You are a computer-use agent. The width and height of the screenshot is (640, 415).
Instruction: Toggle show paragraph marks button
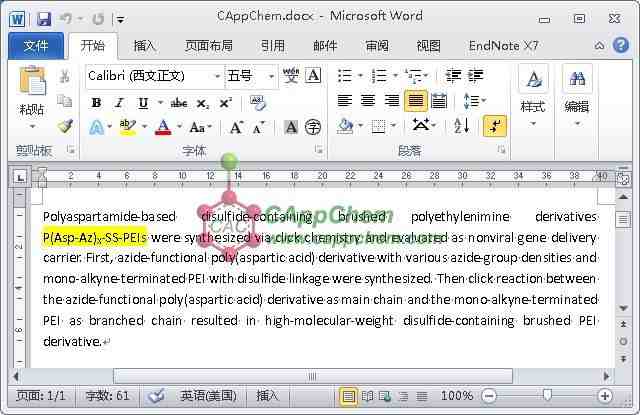pyautogui.click(x=495, y=126)
